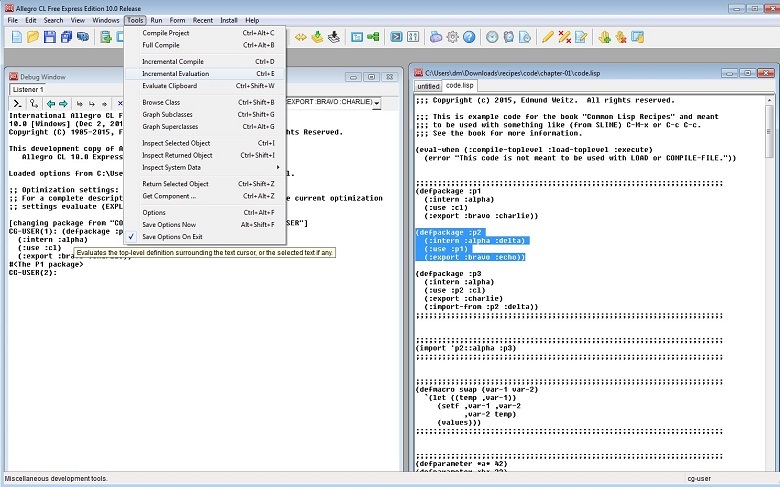Click the gear options toolbar icon

click(453, 37)
